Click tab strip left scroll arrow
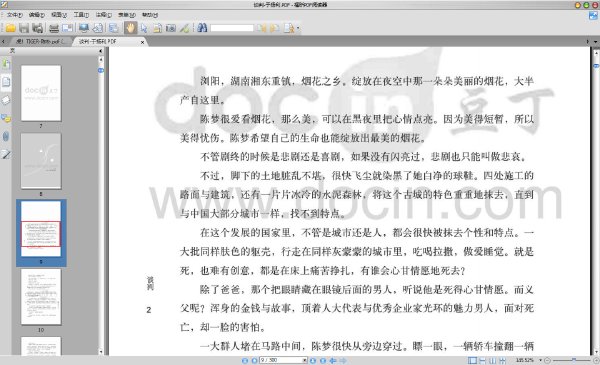Image resolution: width=600 pixels, height=365 pixels. 3,41
